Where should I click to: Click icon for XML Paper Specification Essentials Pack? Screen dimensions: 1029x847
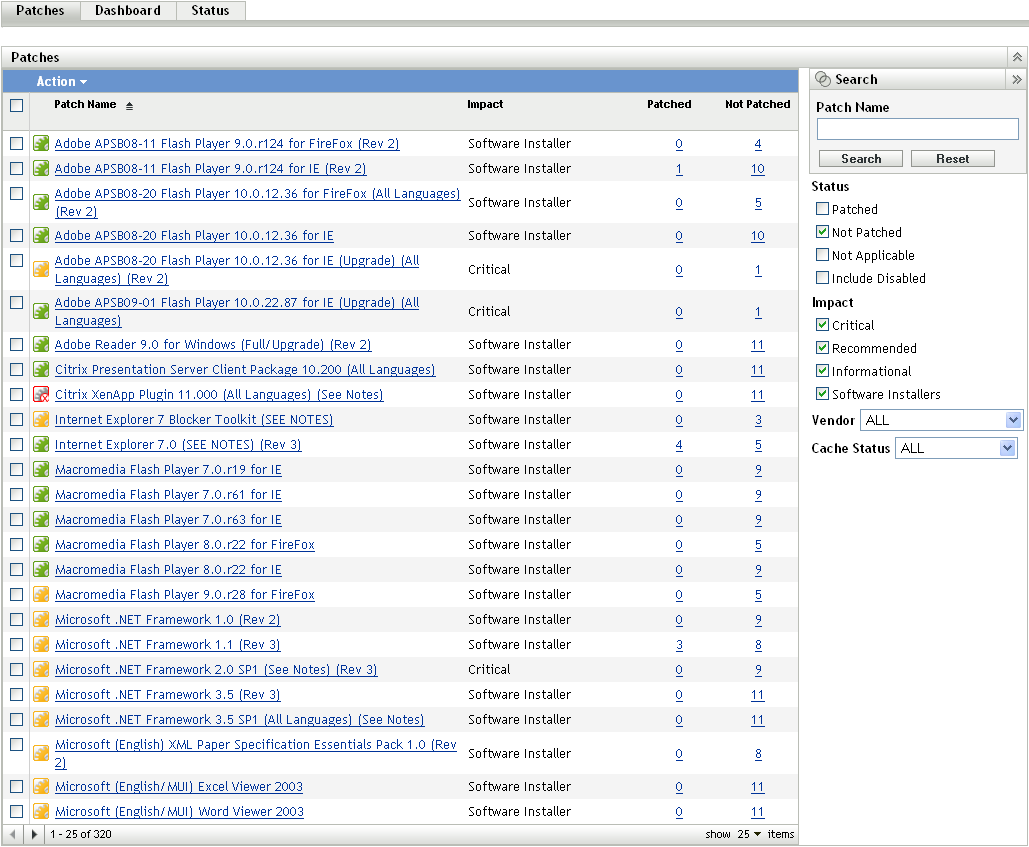[41, 753]
